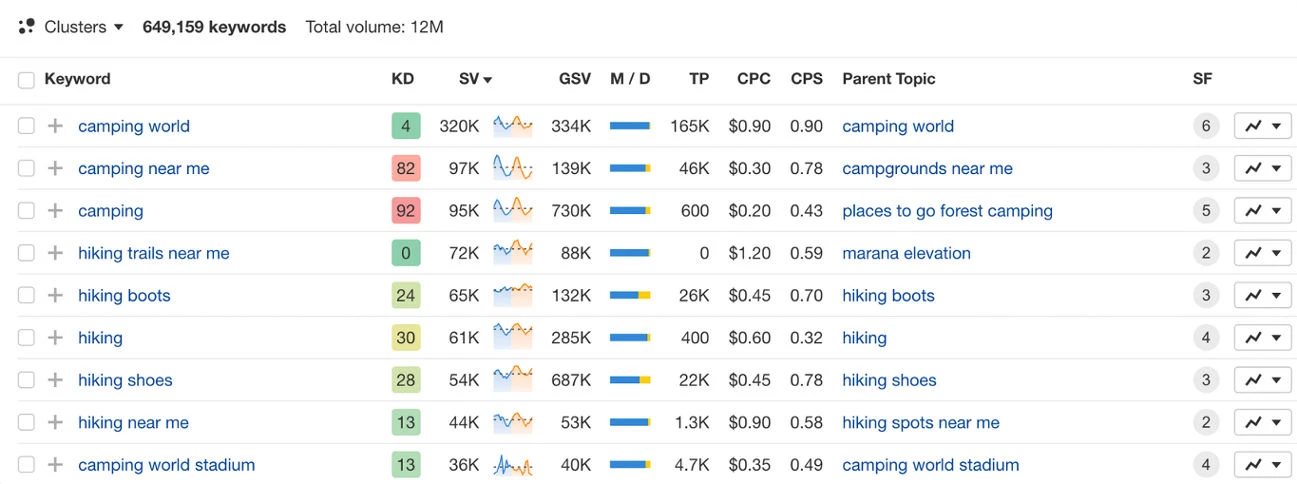Add hiking boots via plus icon
This screenshot has height=484, width=1297.
(x=56, y=295)
